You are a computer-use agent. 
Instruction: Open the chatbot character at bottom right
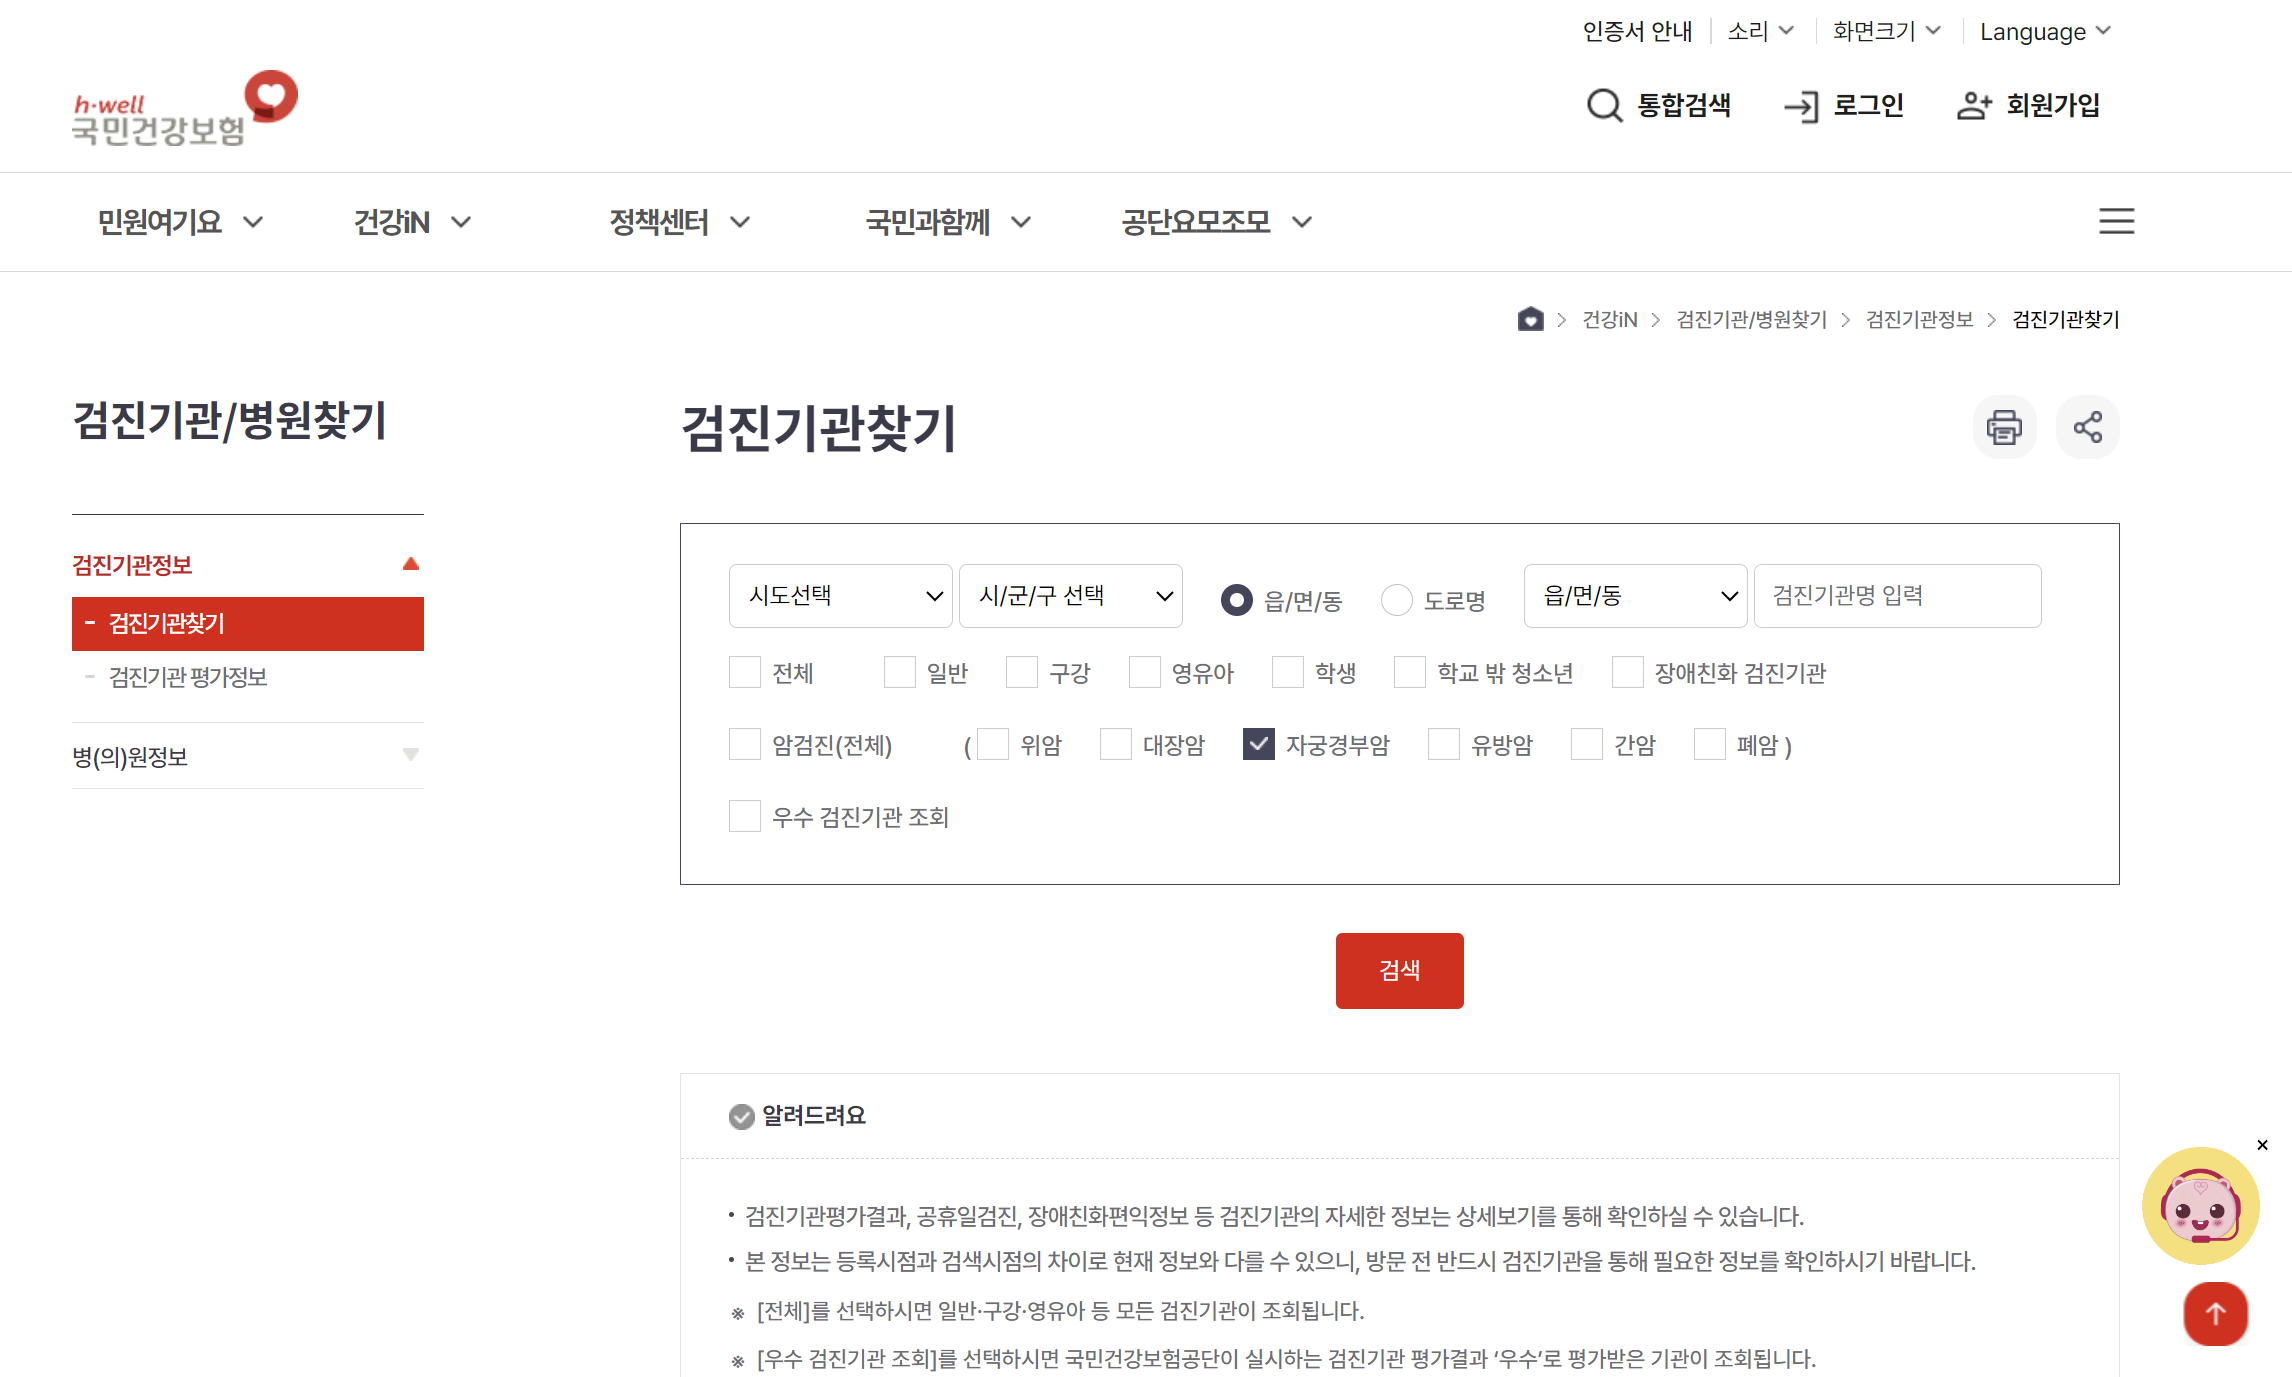(2199, 1206)
